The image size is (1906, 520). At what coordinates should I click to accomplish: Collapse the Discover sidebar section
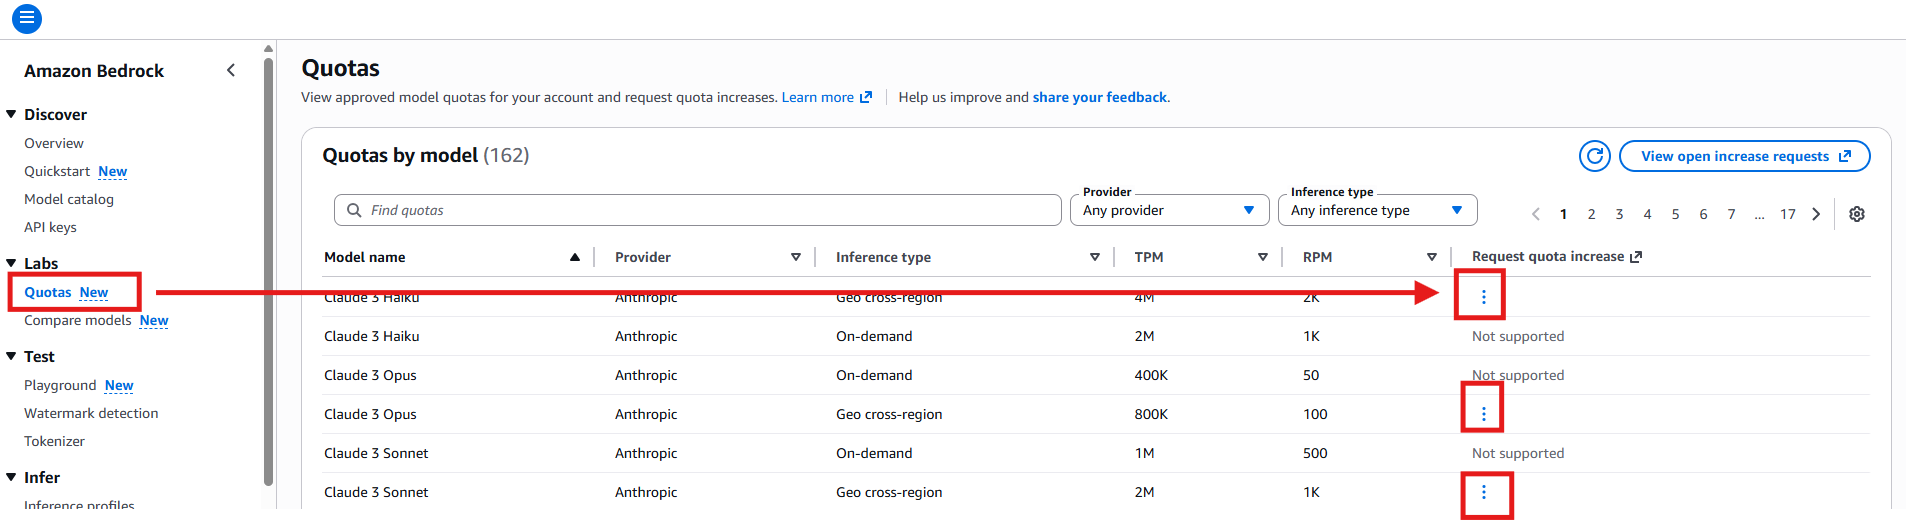tap(11, 115)
